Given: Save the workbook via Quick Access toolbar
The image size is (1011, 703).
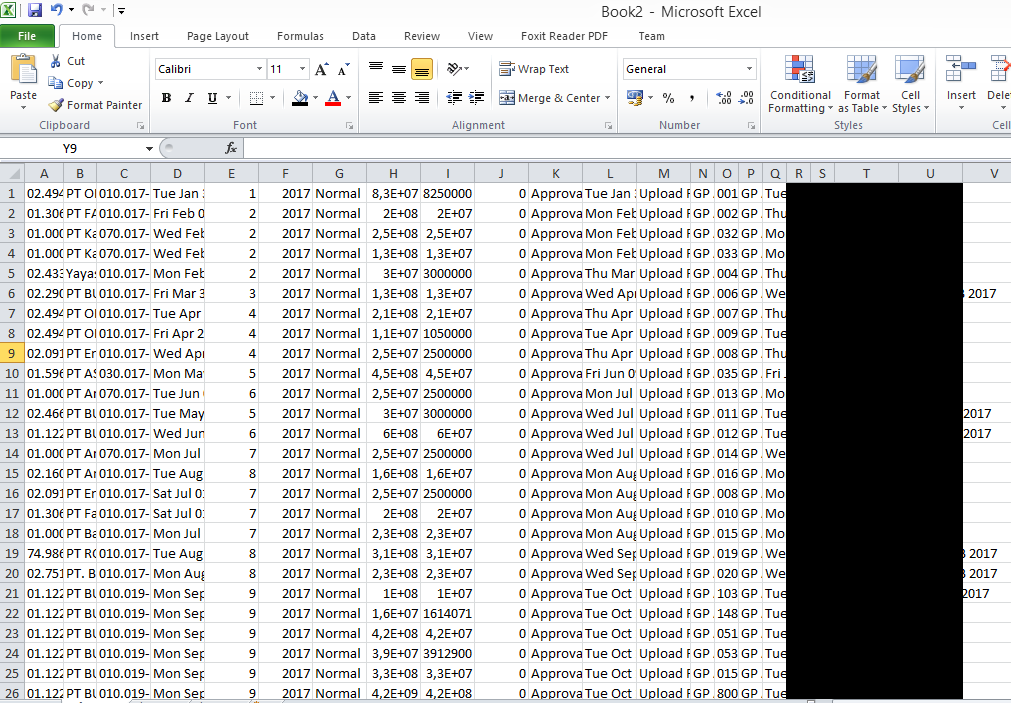Looking at the screenshot, I should coord(33,8).
